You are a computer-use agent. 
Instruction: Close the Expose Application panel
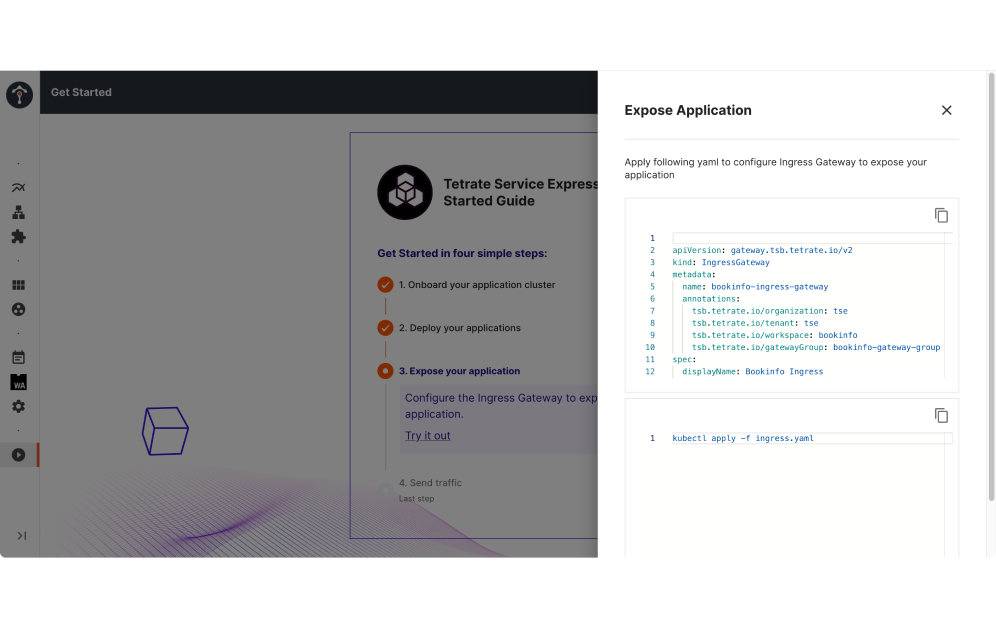click(946, 110)
